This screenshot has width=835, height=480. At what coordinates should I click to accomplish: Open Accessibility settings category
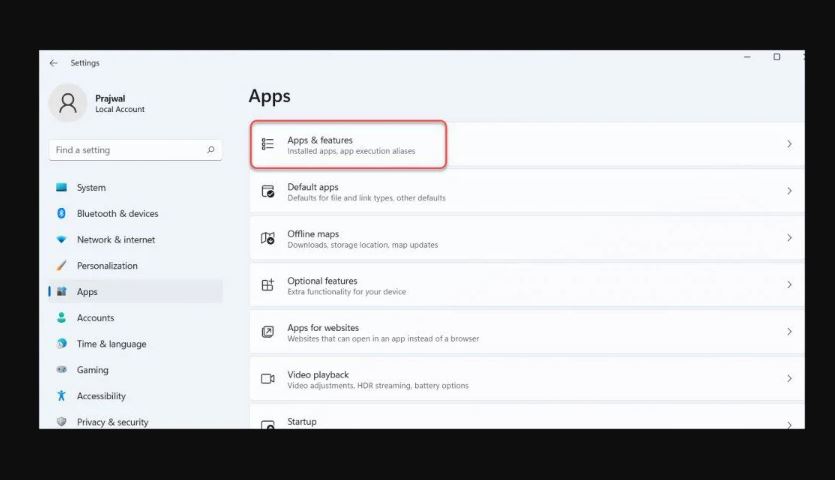pyautogui.click(x=135, y=395)
